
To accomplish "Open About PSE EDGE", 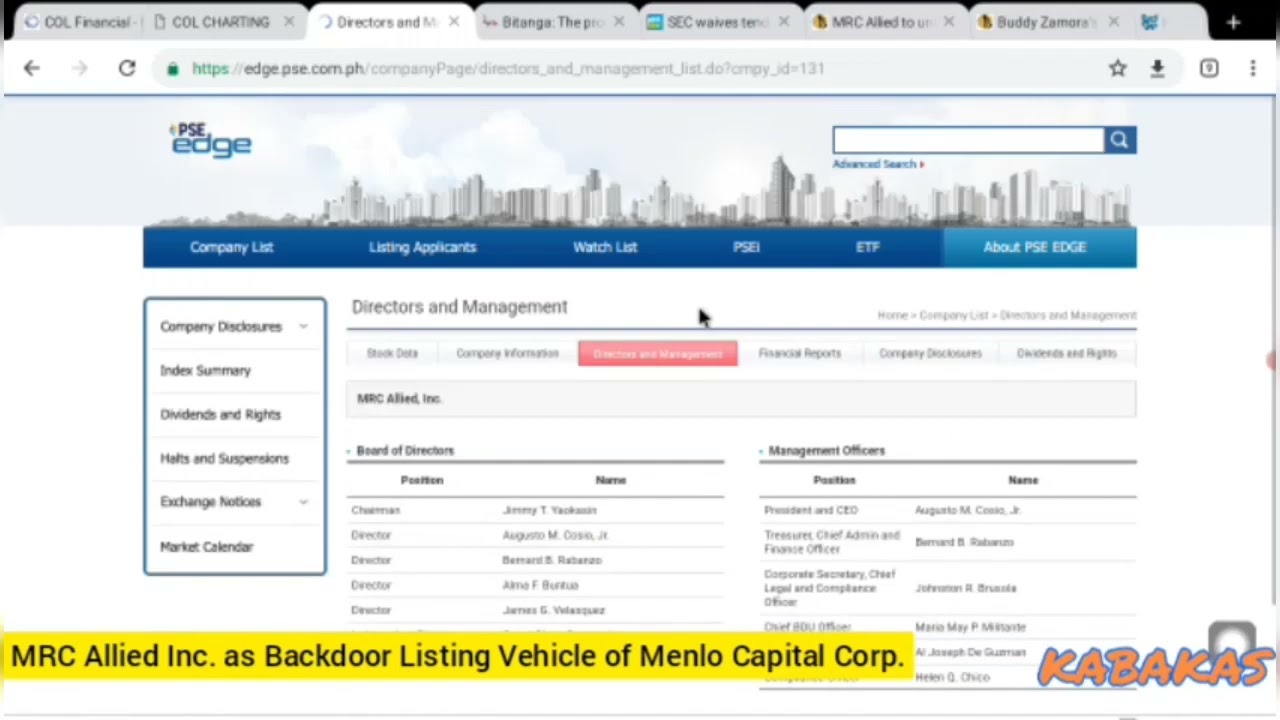I will click(1035, 247).
